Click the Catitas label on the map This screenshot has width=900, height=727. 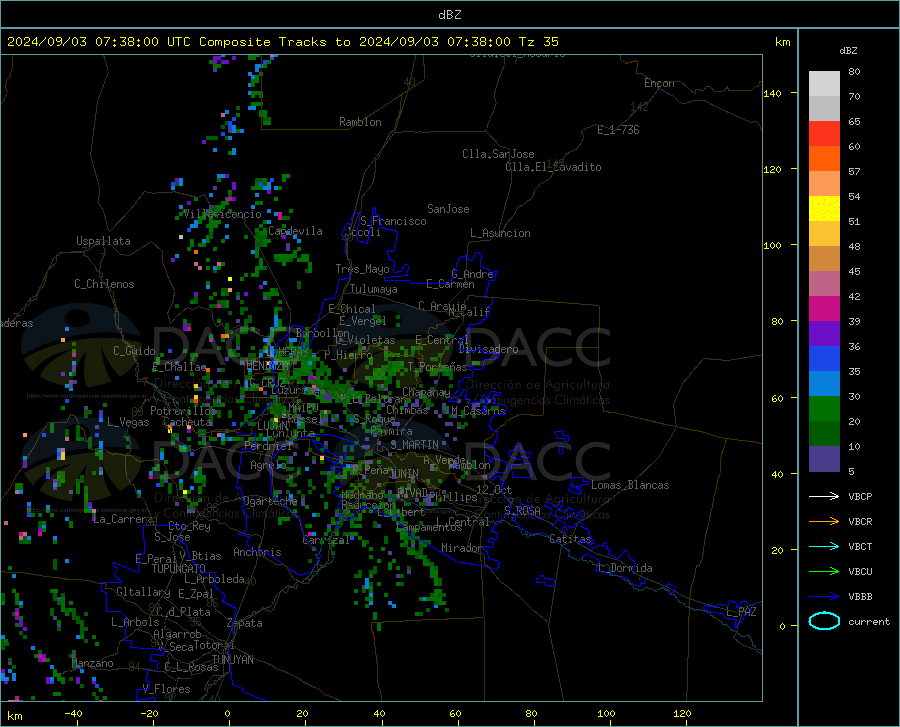coord(570,539)
